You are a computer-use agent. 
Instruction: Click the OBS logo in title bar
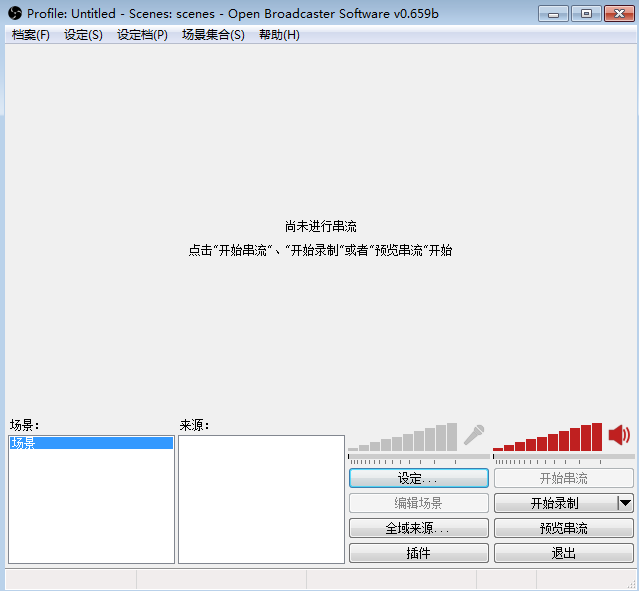[15, 13]
